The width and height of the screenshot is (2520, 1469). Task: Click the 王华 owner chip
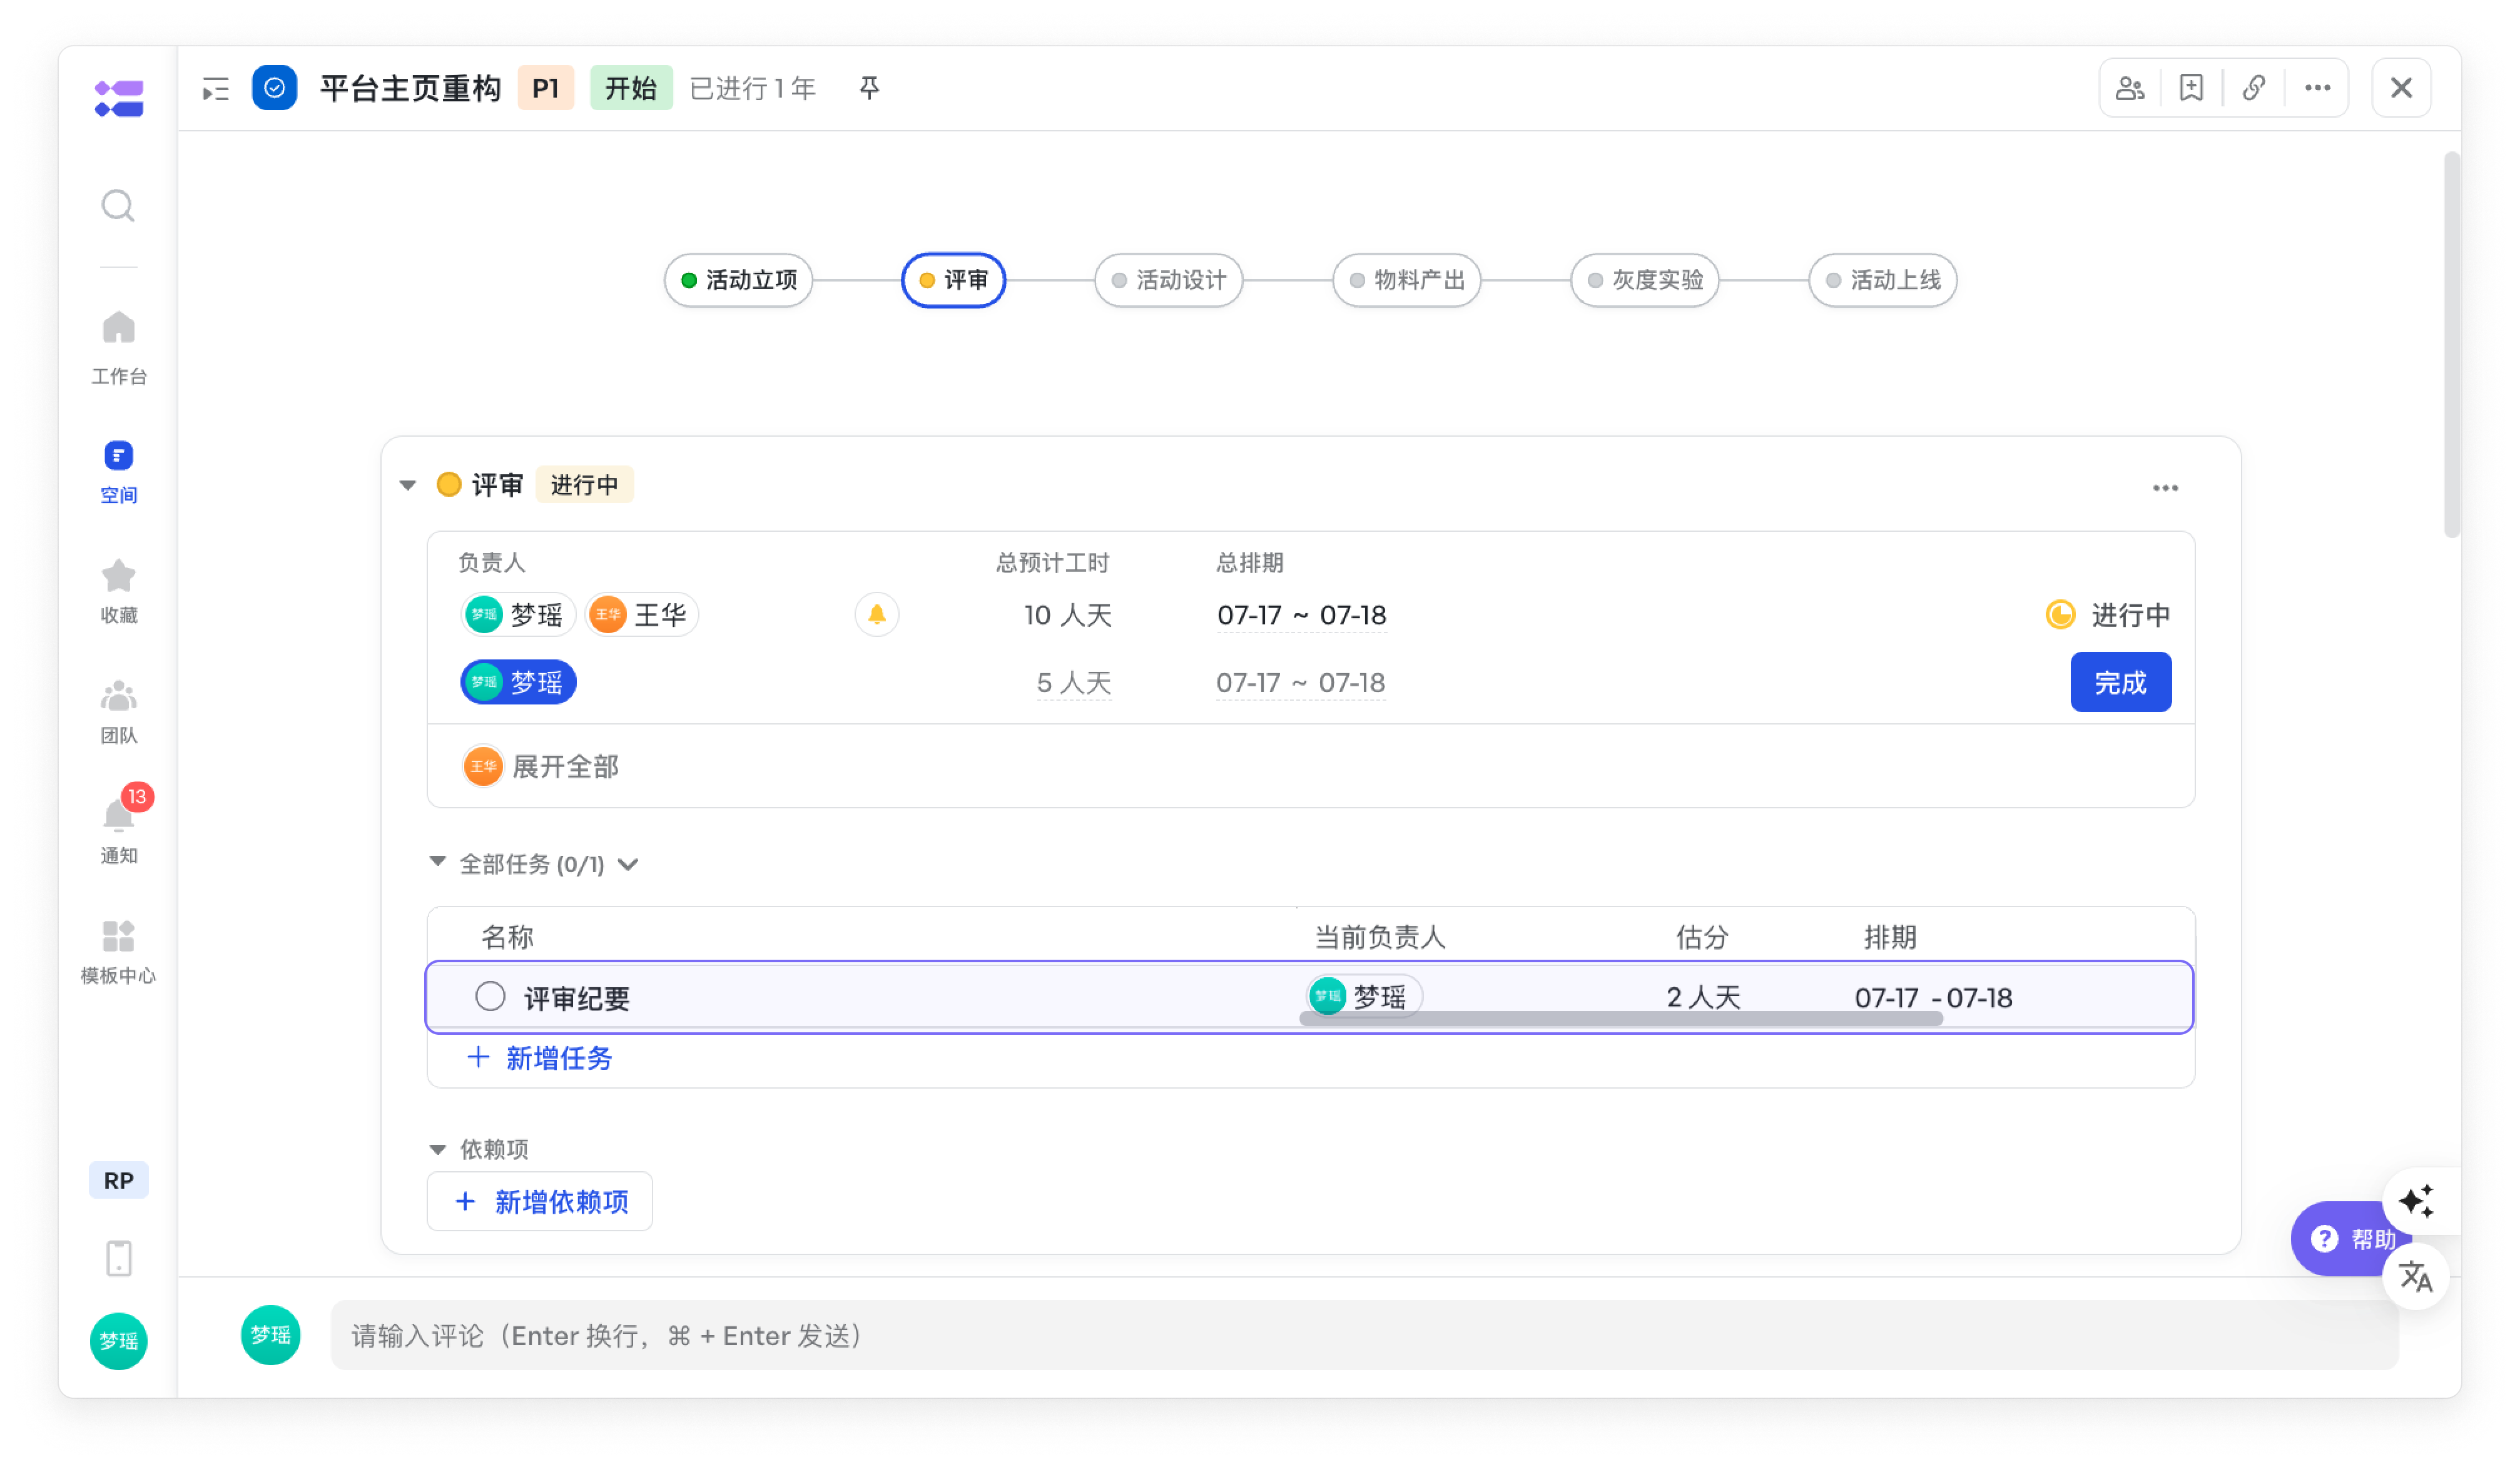[642, 615]
